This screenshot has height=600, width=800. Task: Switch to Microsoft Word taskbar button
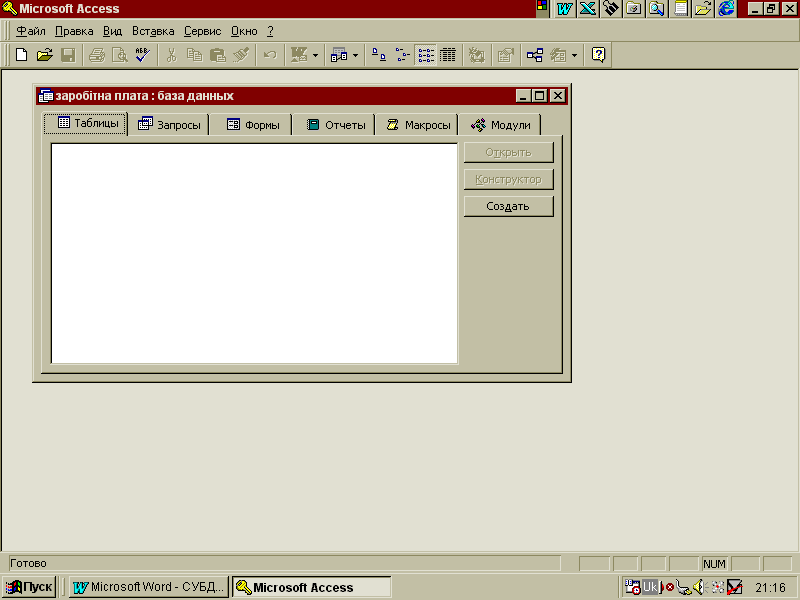tap(149, 587)
